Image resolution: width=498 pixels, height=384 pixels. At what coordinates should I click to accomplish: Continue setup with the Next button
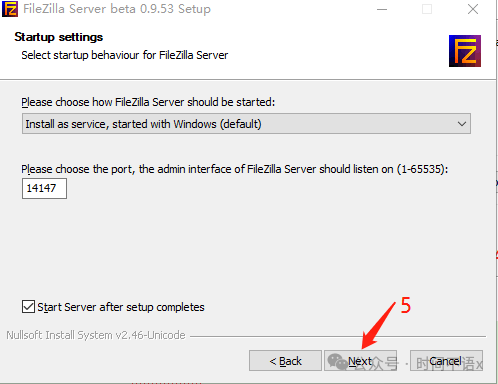360,361
